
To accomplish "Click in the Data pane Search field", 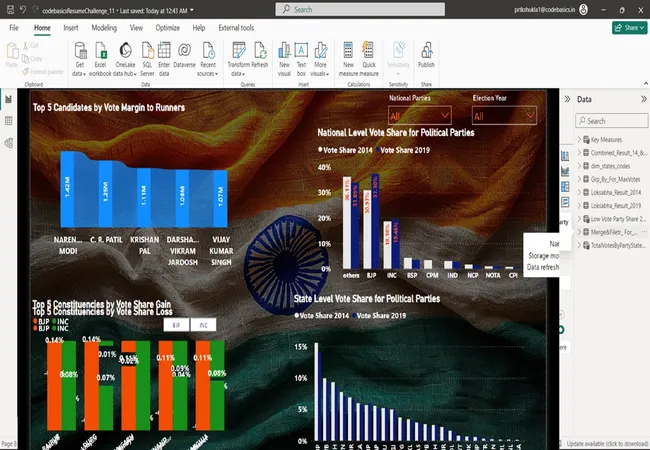I will tap(611, 121).
